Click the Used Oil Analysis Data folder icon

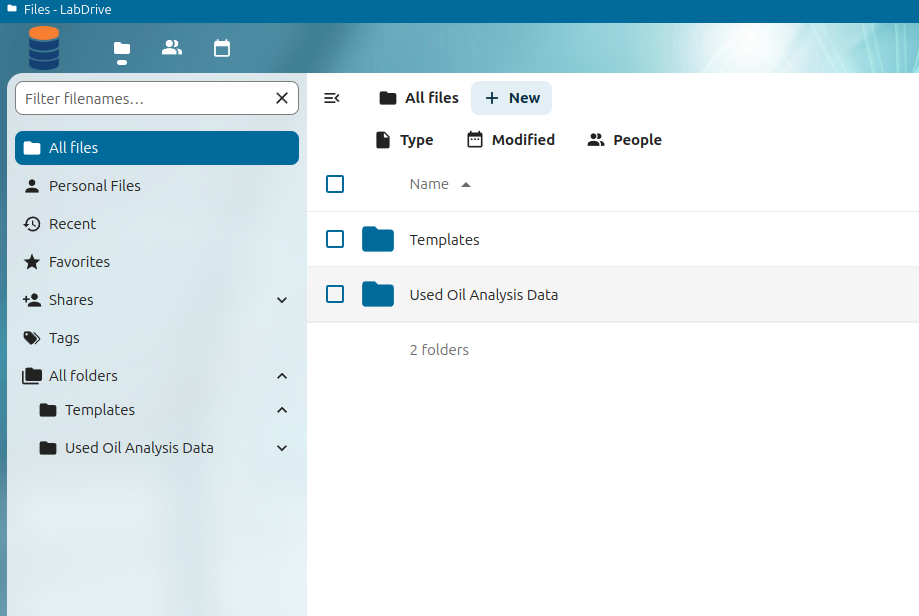click(377, 294)
